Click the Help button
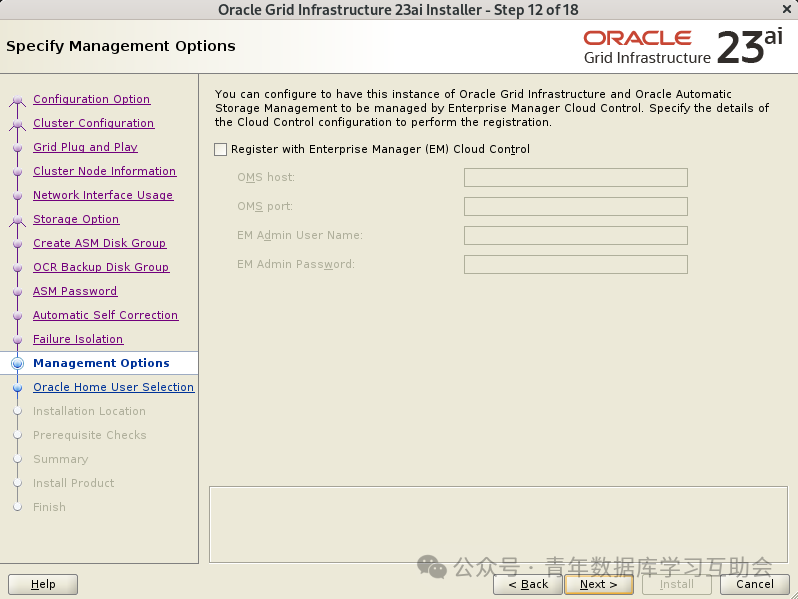Viewport: 798px width, 599px height. [43, 584]
